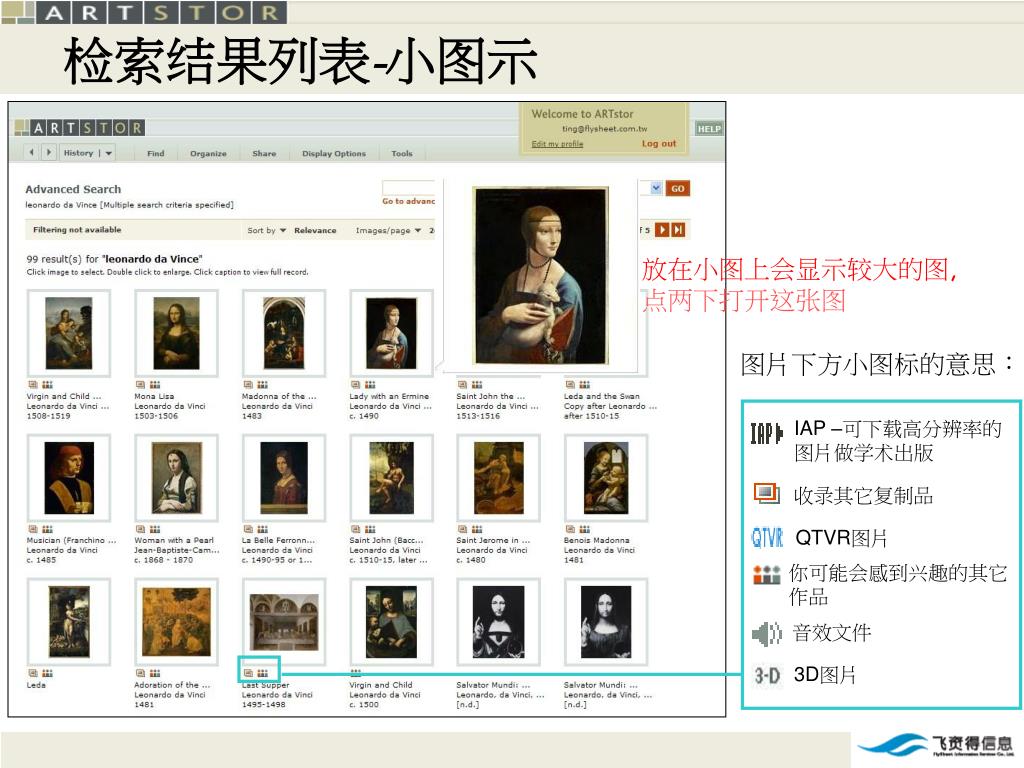1024x768 pixels.
Task: Click related works icon under Adoration of the Magi
Action: [155, 673]
